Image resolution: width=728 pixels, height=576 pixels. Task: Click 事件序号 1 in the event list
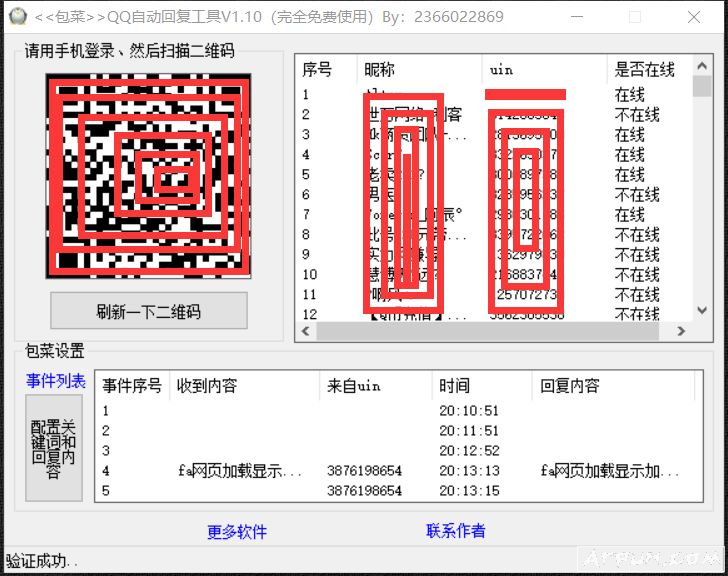tap(106, 410)
